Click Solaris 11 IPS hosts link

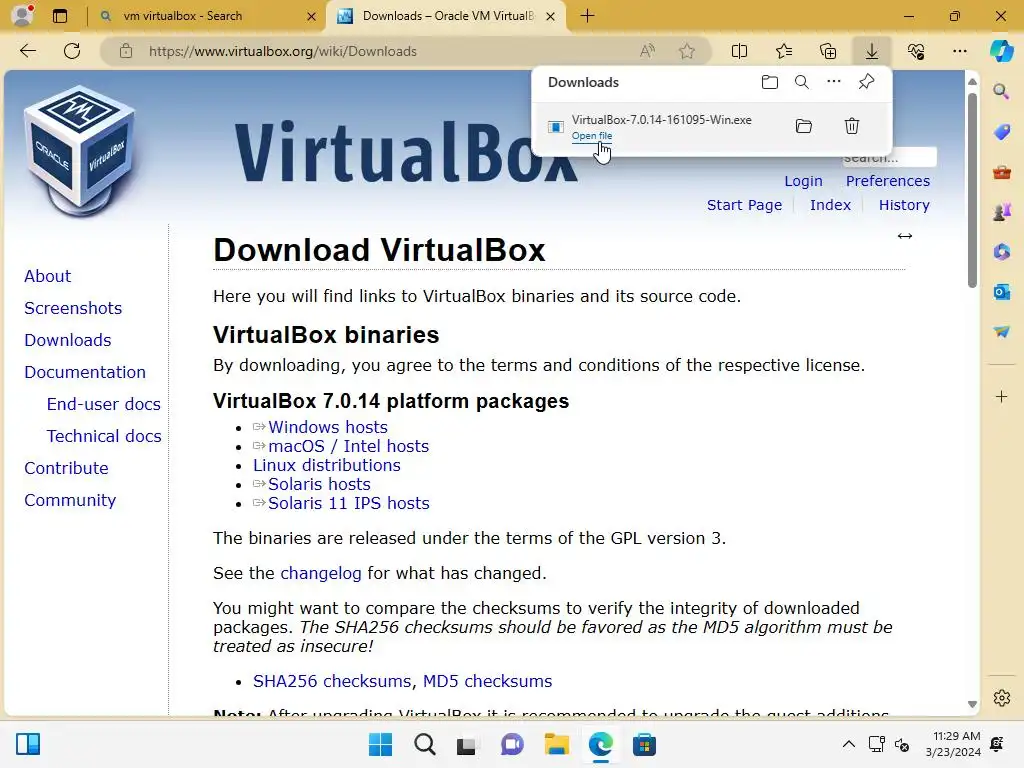(x=349, y=503)
